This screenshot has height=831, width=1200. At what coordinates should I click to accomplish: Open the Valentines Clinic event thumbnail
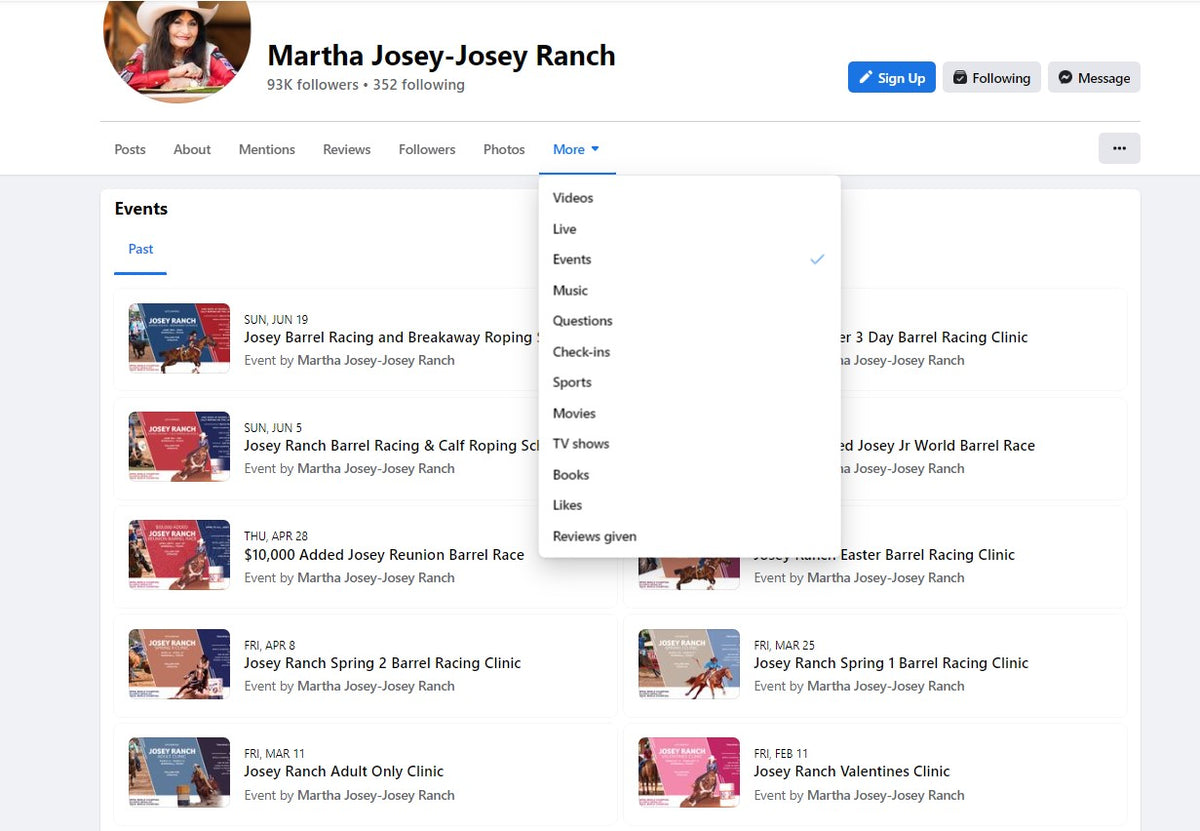tap(689, 773)
